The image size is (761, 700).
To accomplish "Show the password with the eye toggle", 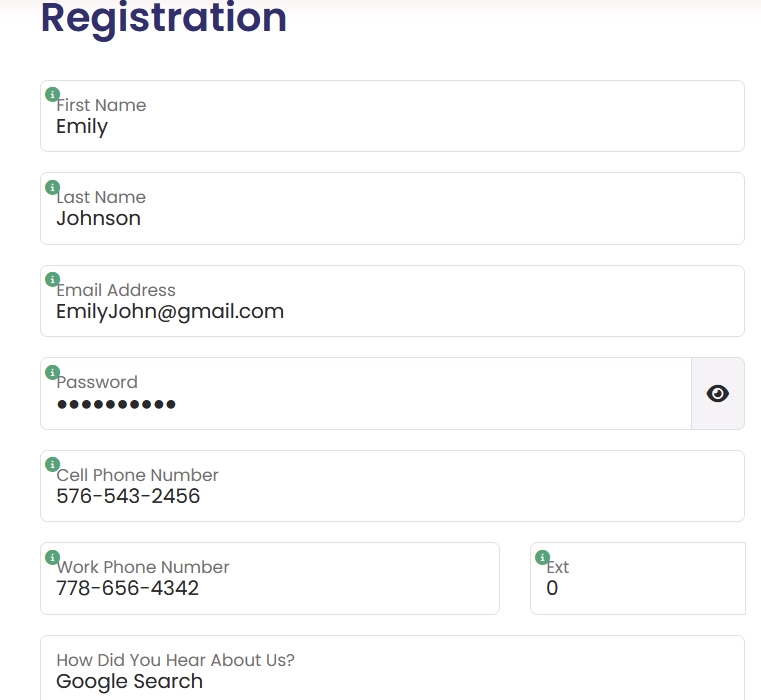I will pyautogui.click(x=718, y=394).
